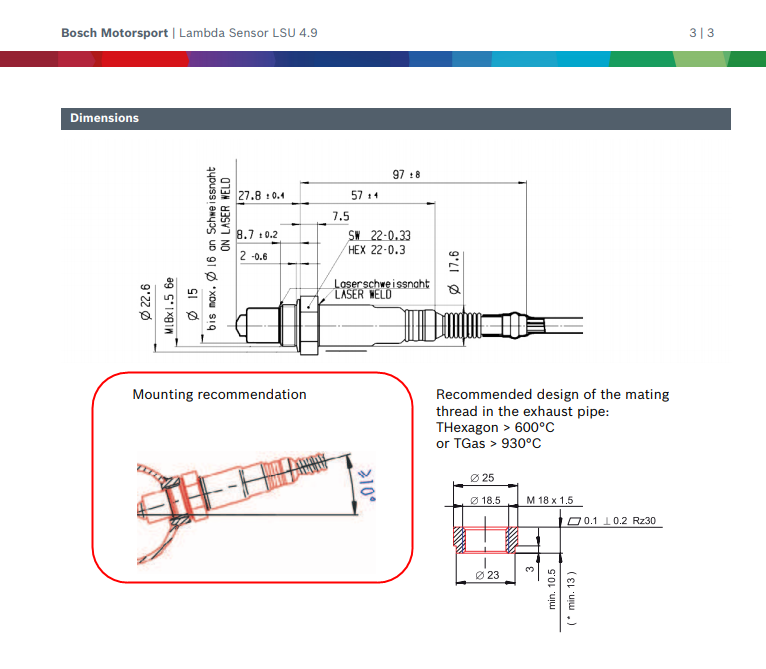Click the 'Ø 18.5' dimension label

click(485, 500)
